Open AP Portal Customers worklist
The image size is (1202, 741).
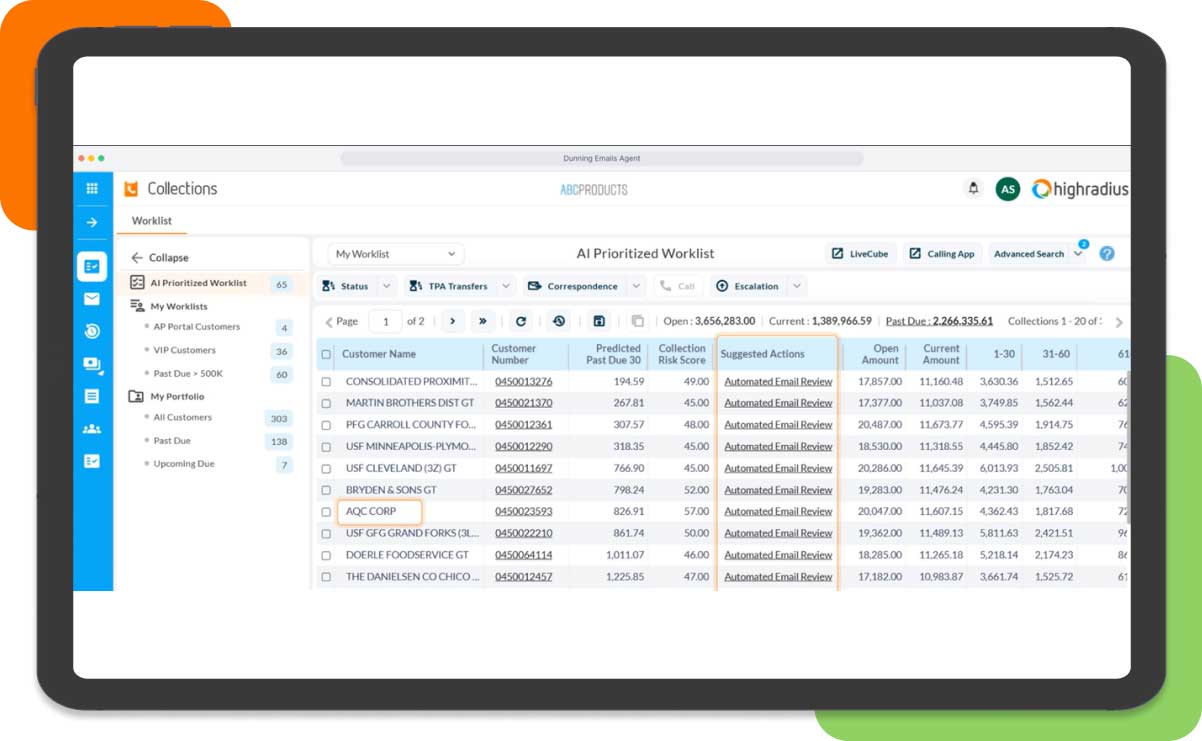coord(196,327)
